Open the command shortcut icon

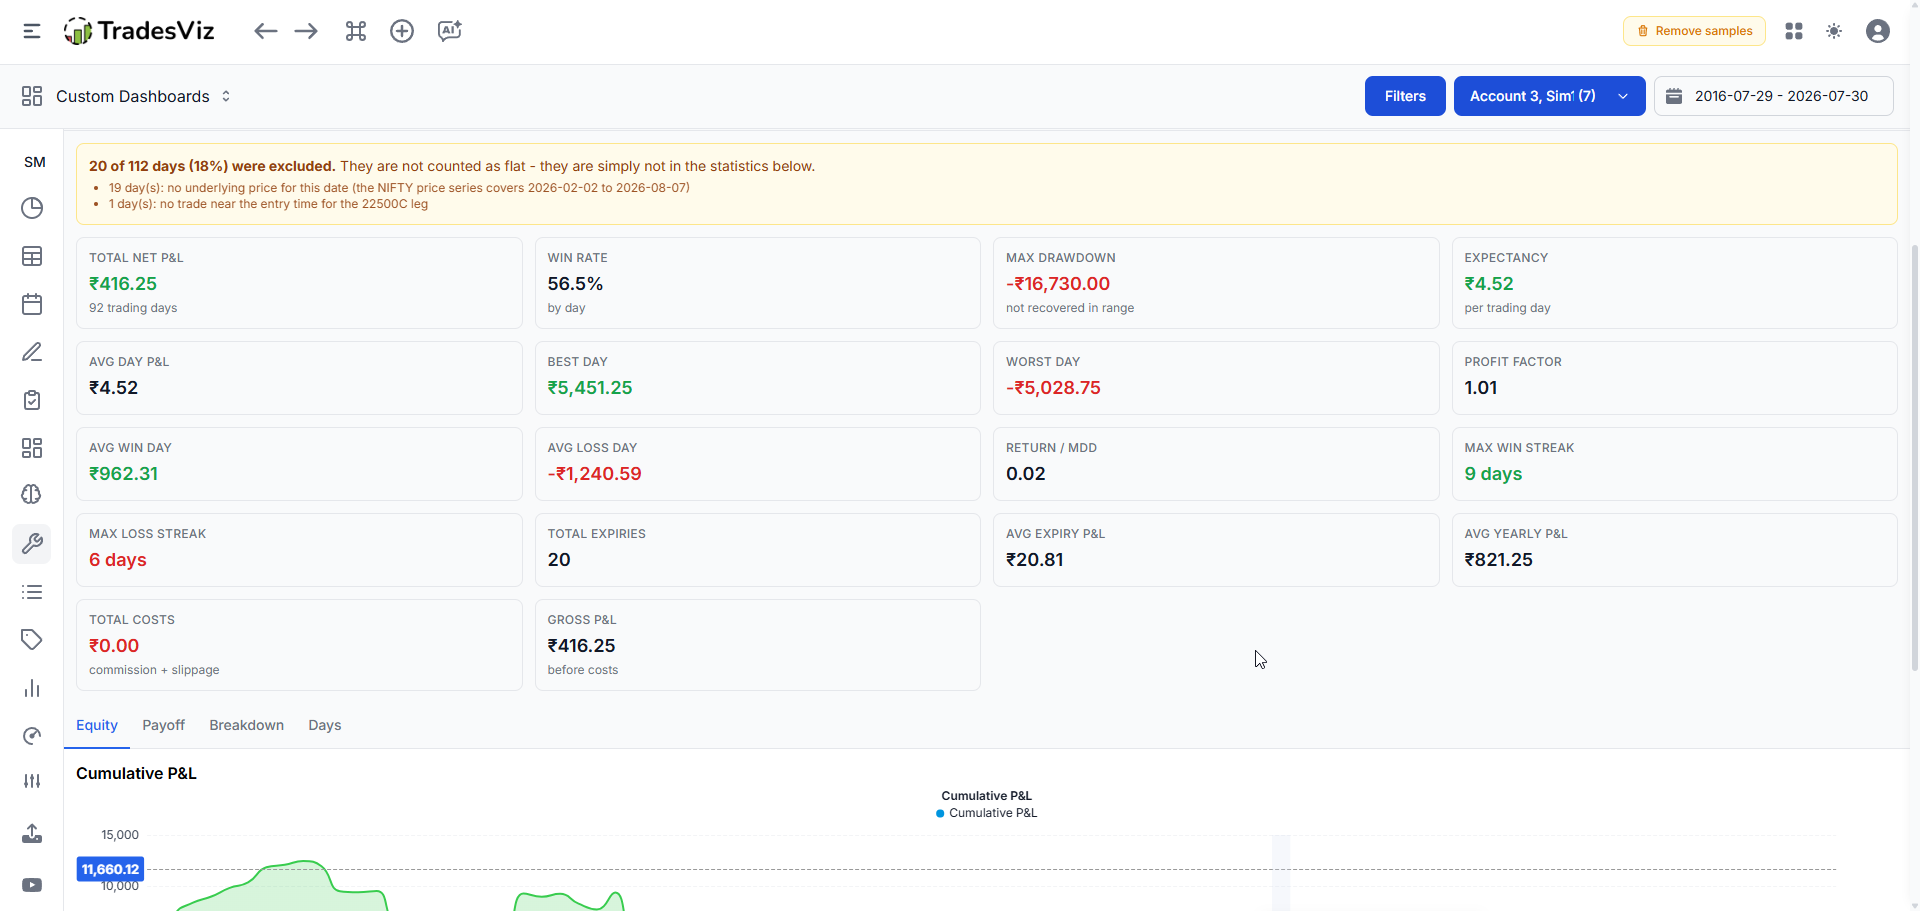point(356,31)
